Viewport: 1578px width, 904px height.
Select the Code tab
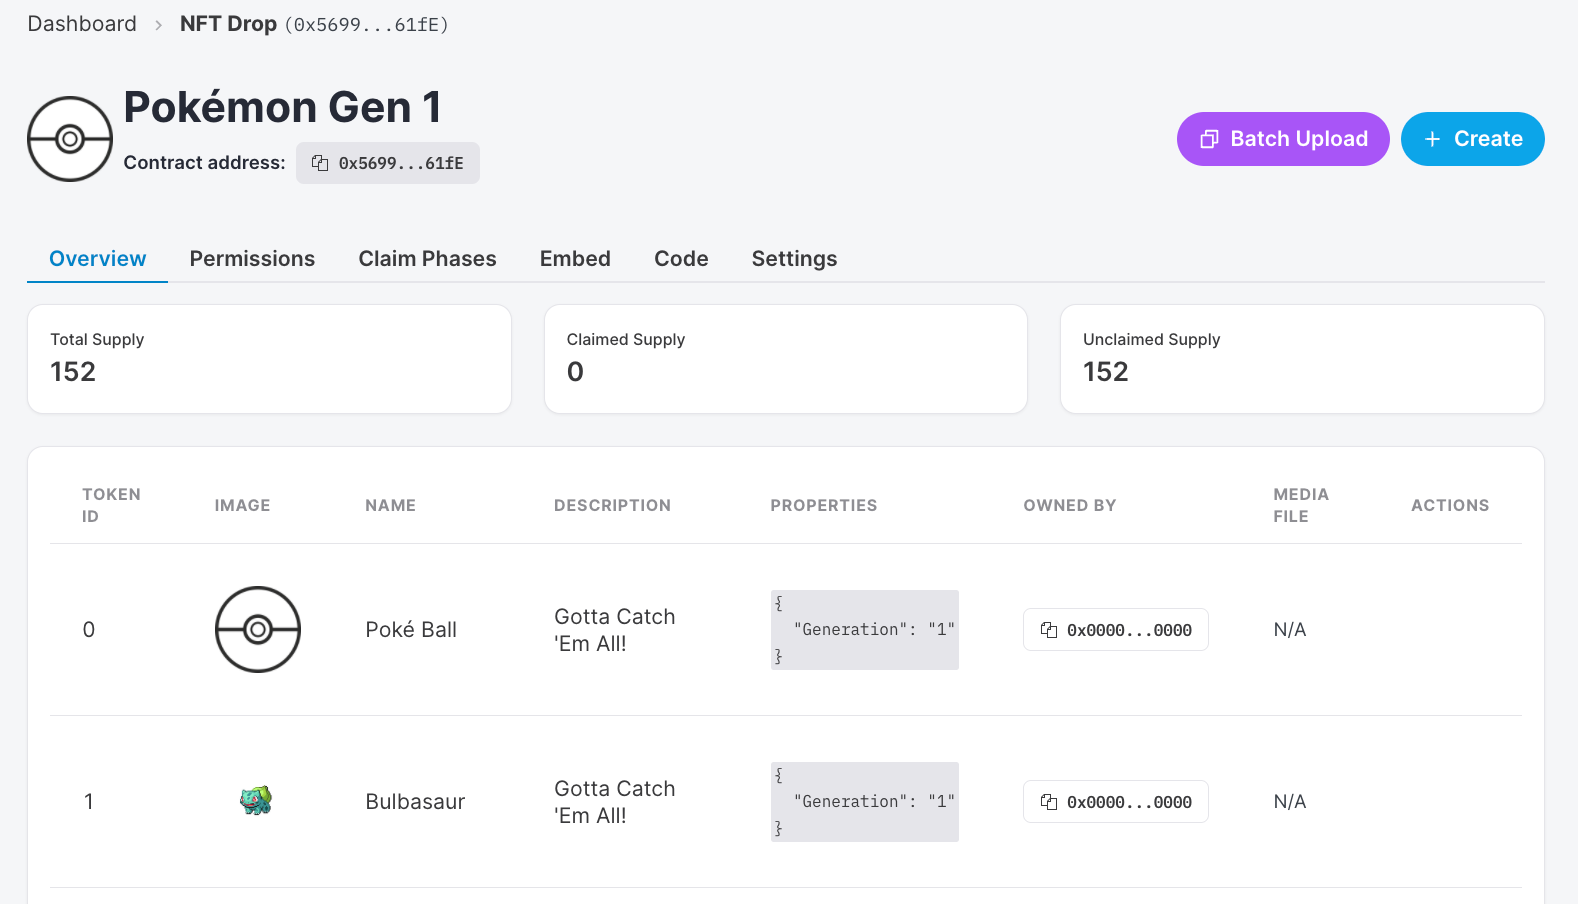tap(681, 259)
